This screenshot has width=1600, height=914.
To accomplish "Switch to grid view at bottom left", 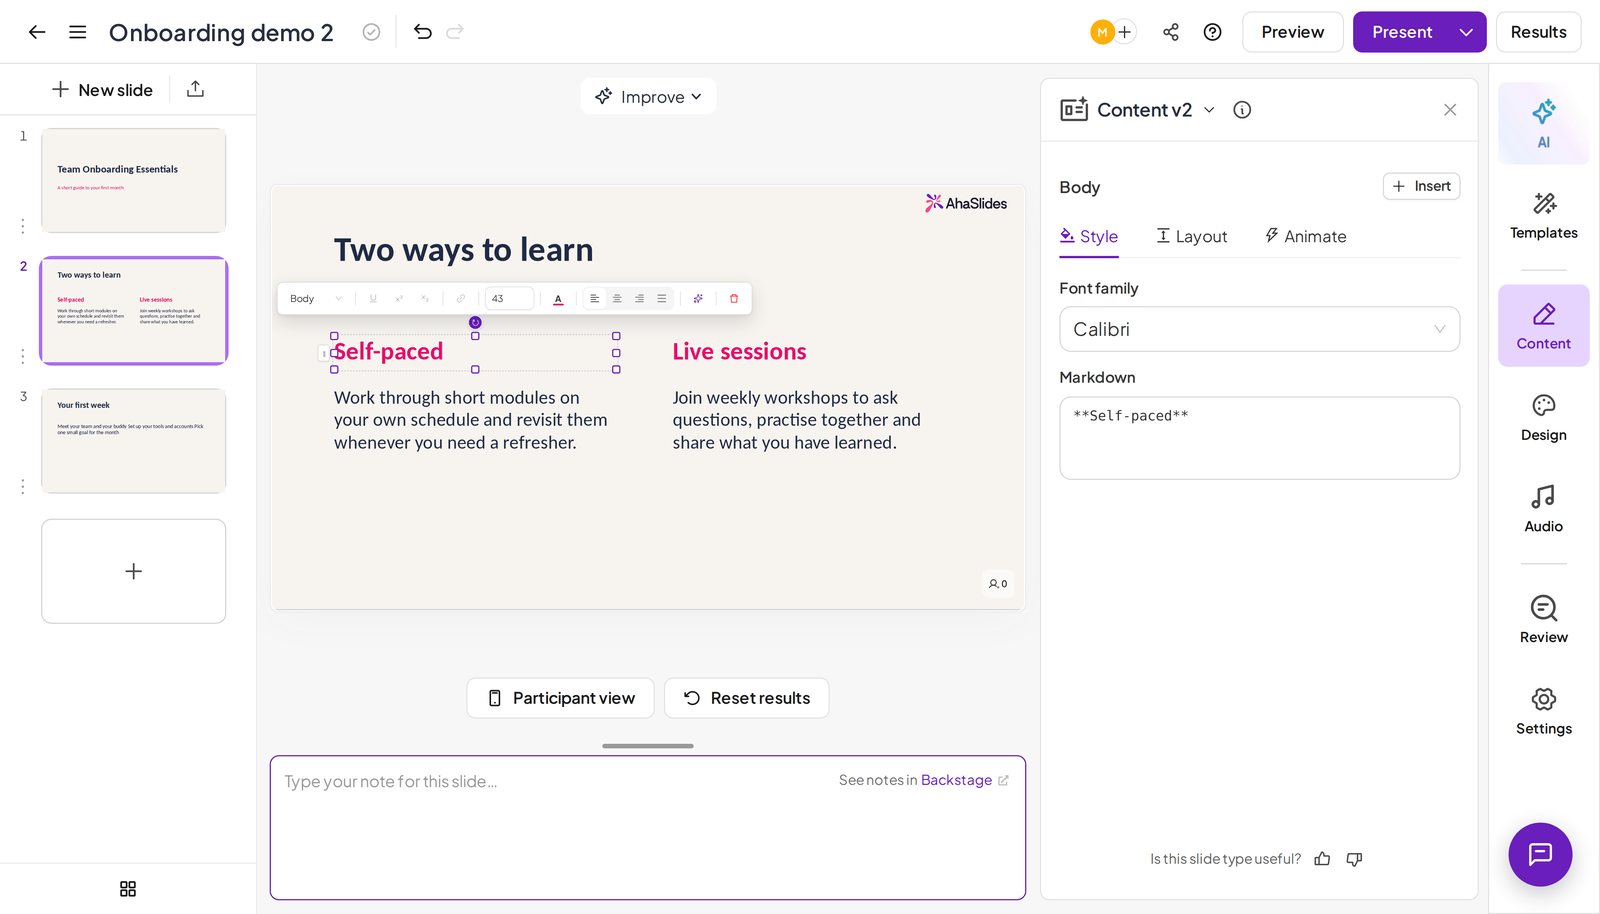I will click(128, 889).
